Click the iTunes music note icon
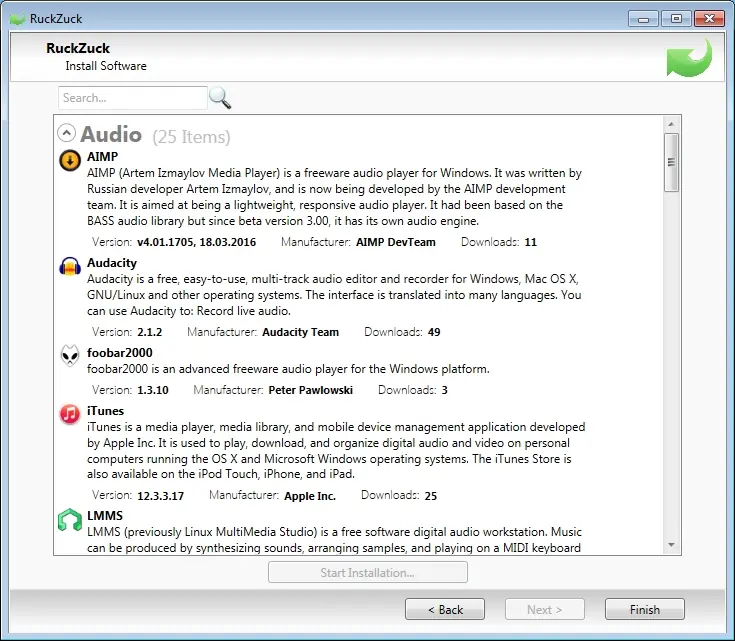The image size is (735, 641). pyautogui.click(x=70, y=414)
